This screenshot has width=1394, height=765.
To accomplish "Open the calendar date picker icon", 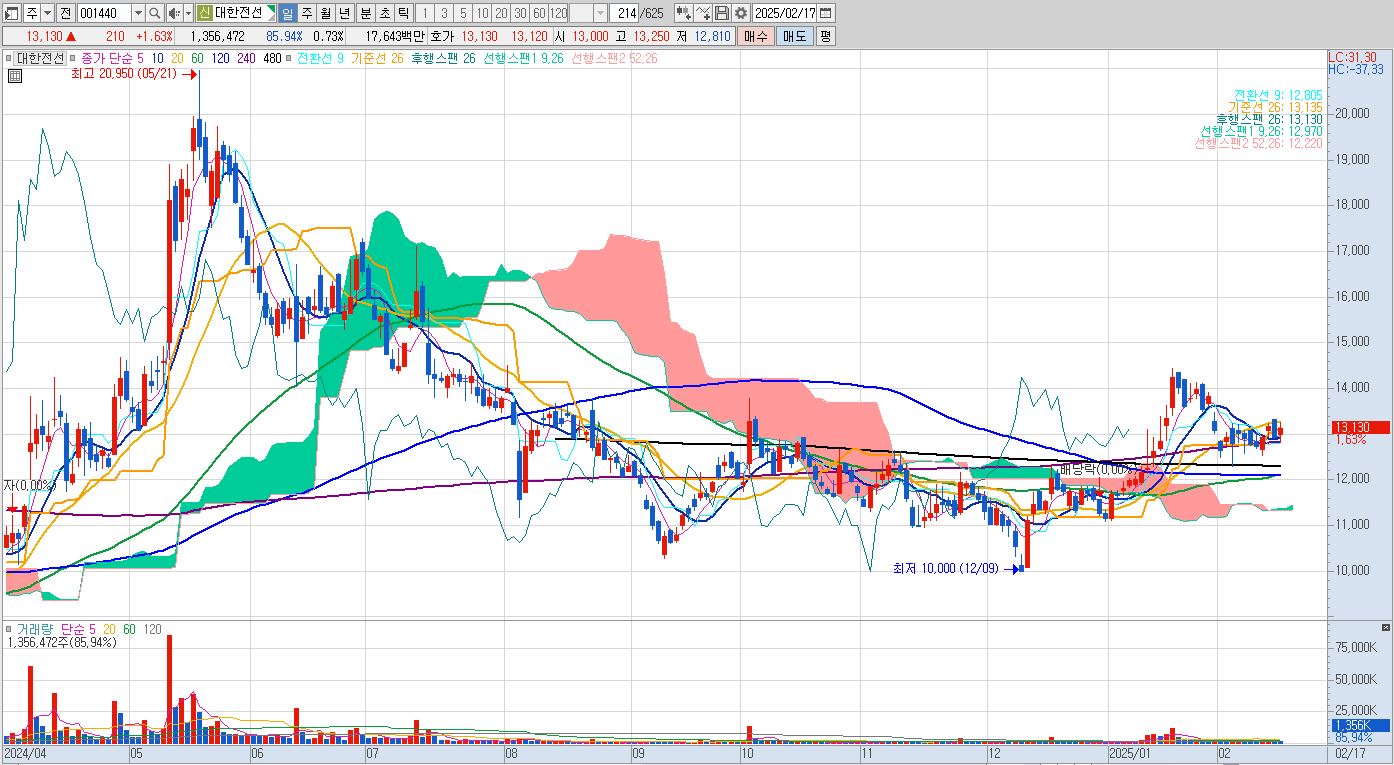I will [x=826, y=13].
